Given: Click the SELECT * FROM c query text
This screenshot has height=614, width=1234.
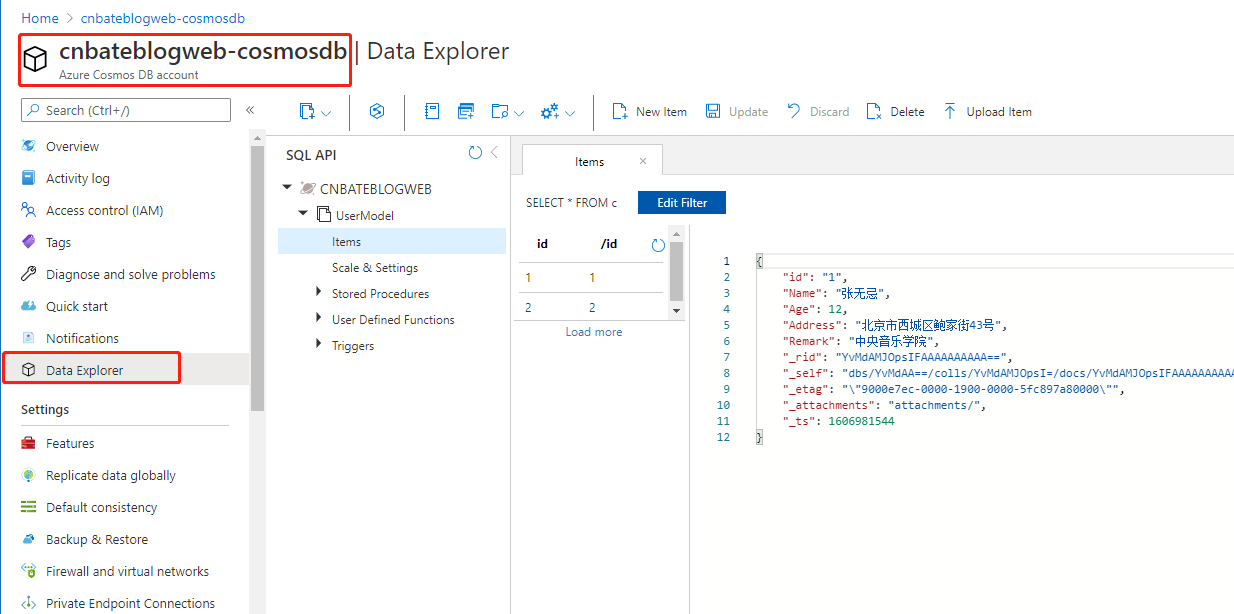Looking at the screenshot, I should [x=572, y=203].
